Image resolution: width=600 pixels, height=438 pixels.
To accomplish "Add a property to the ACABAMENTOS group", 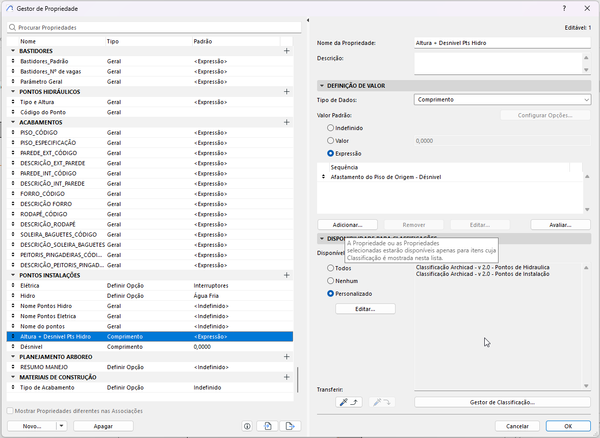I will click(287, 122).
